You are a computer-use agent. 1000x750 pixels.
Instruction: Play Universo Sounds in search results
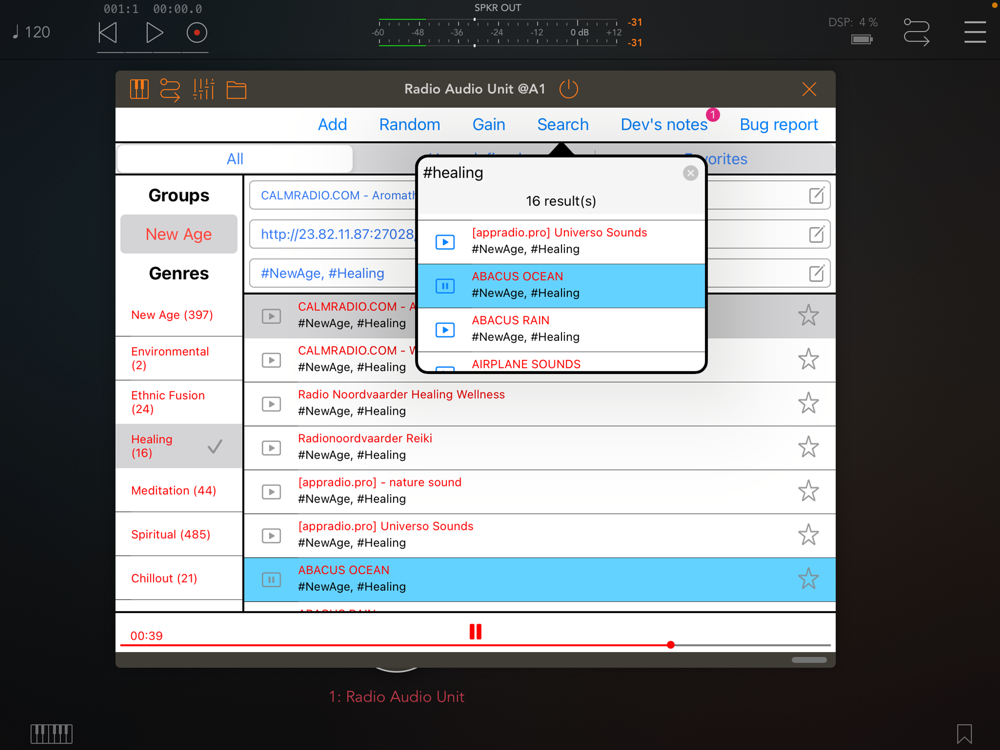[x=445, y=242]
